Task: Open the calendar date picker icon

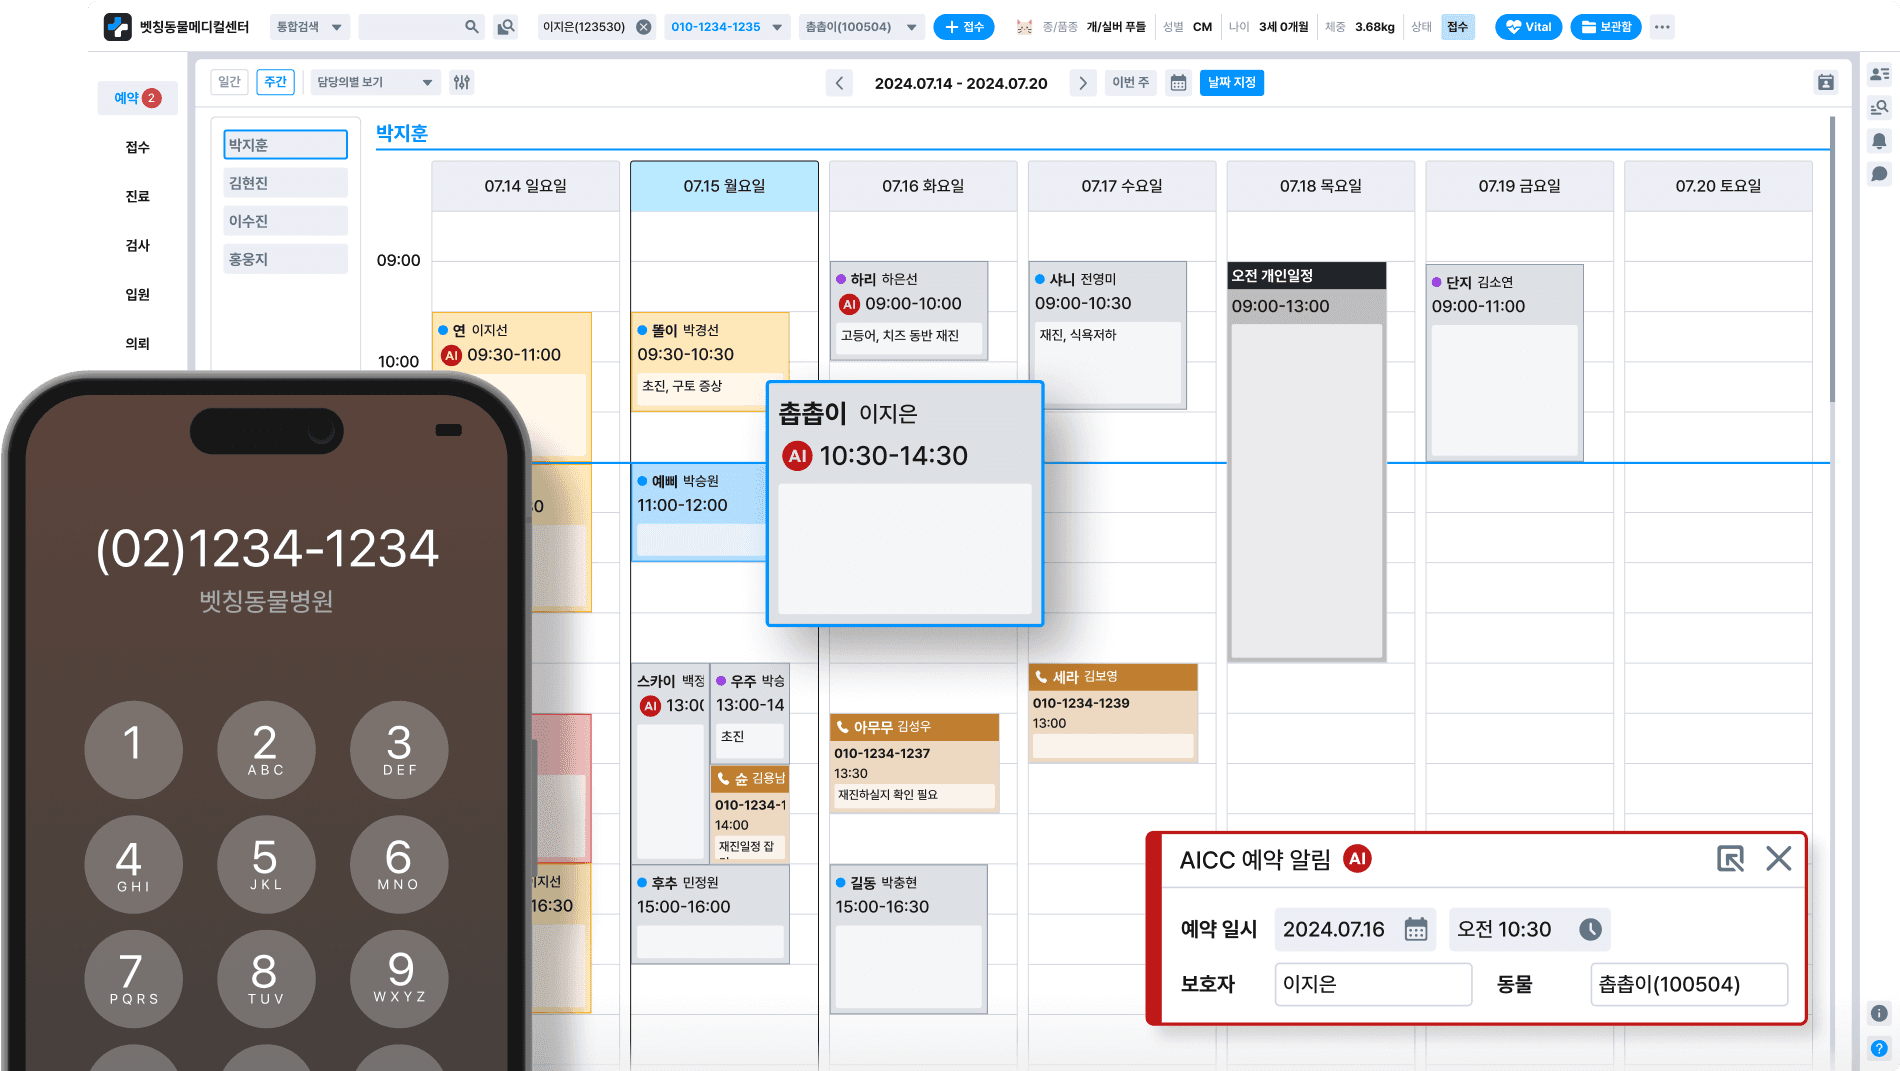Action: (1179, 83)
